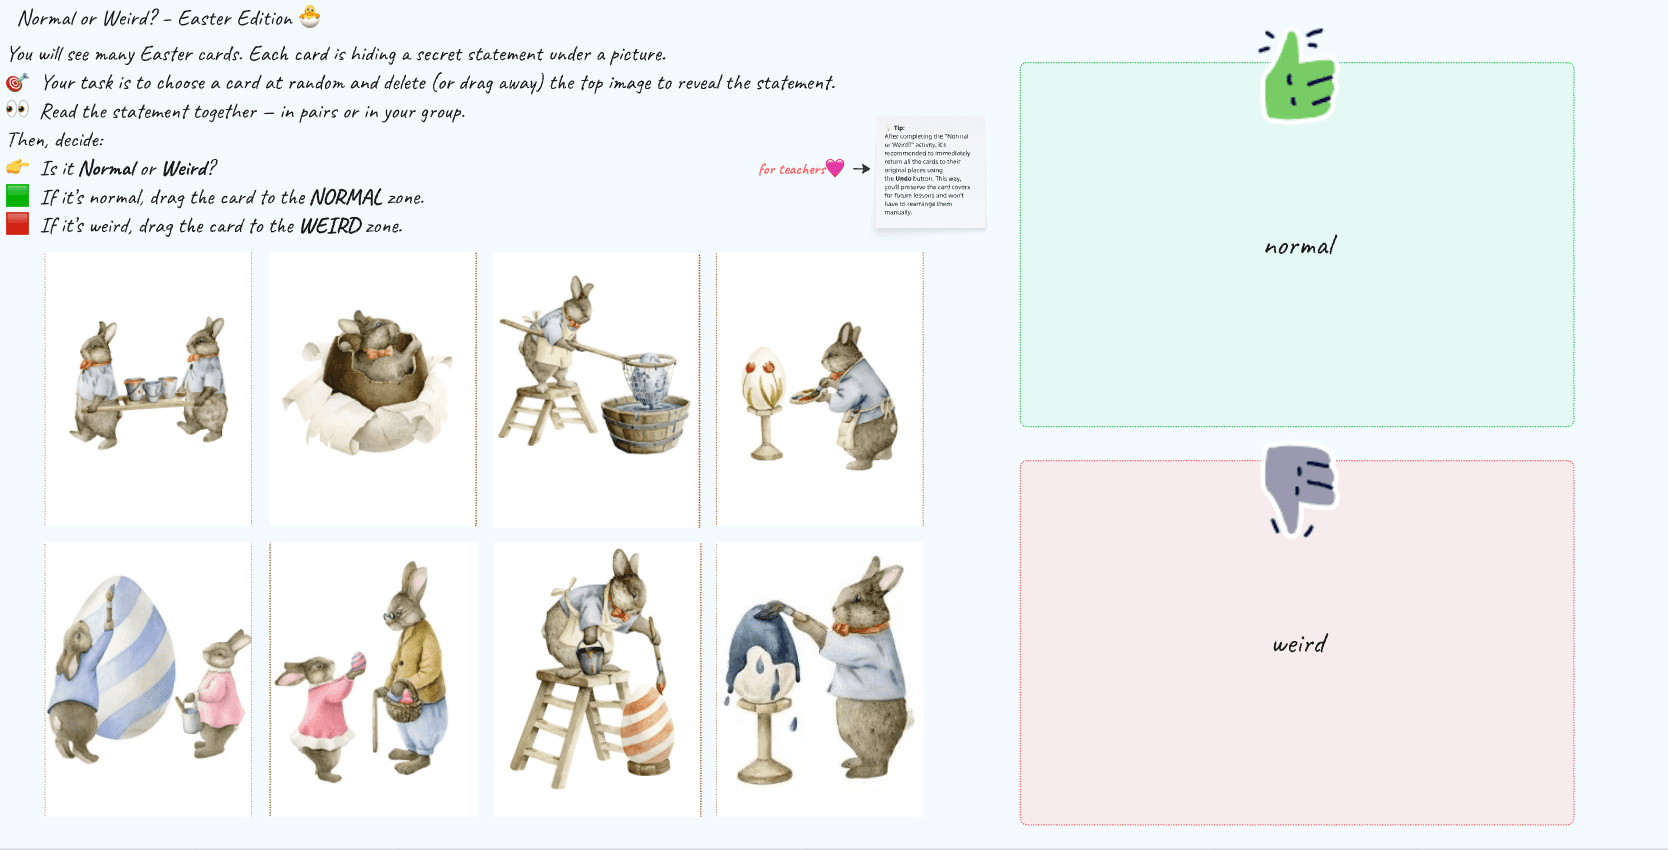Select card with rabbit on ladder painting egg

tap(598, 680)
